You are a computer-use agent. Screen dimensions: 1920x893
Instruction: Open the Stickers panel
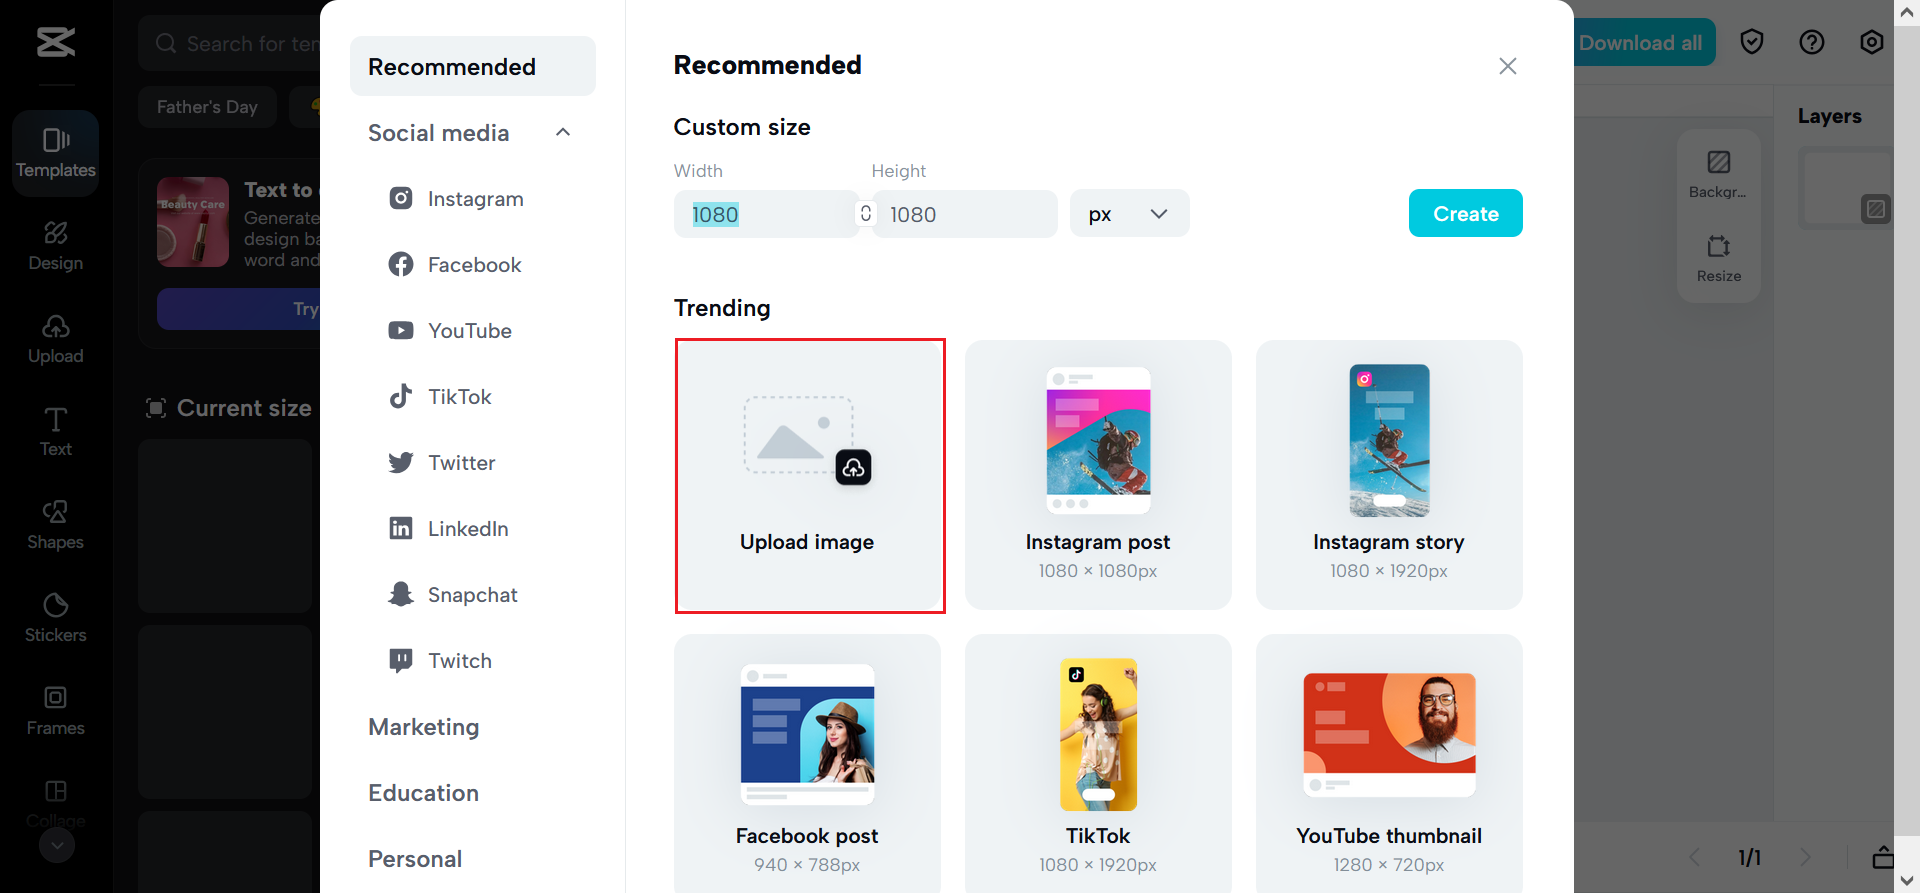pyautogui.click(x=55, y=616)
